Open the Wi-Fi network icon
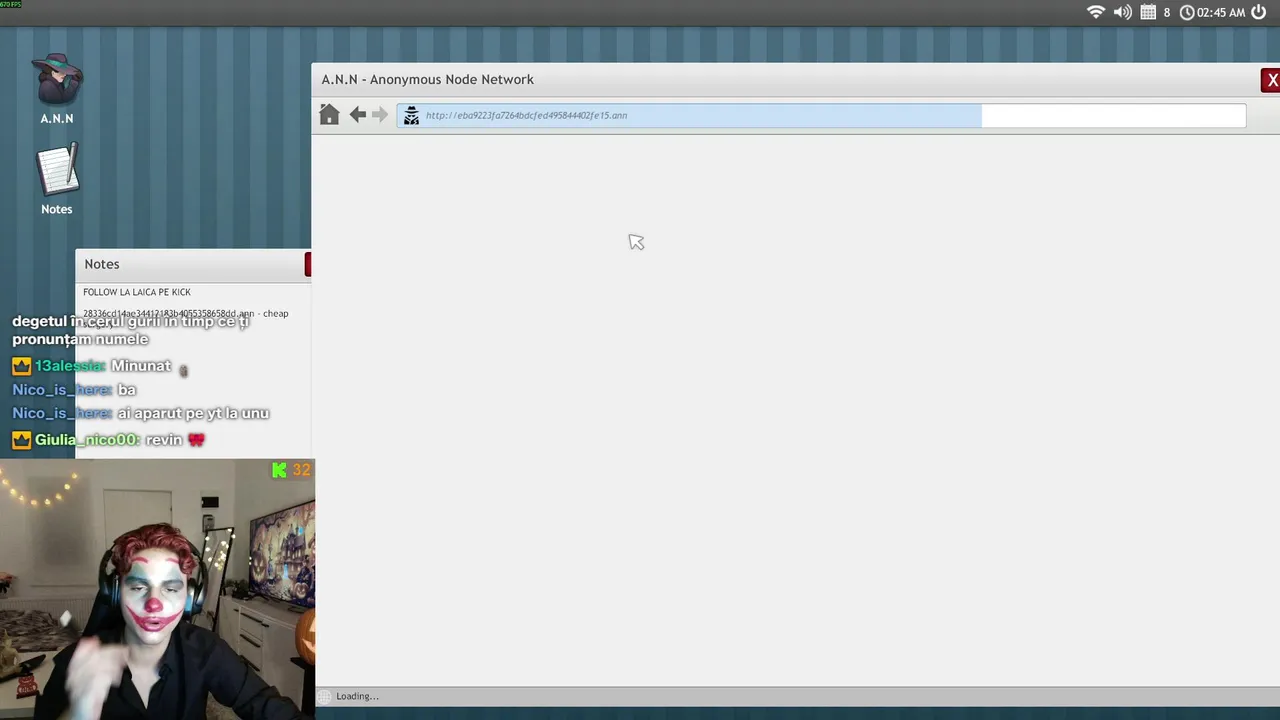The height and width of the screenshot is (720, 1280). click(x=1096, y=12)
